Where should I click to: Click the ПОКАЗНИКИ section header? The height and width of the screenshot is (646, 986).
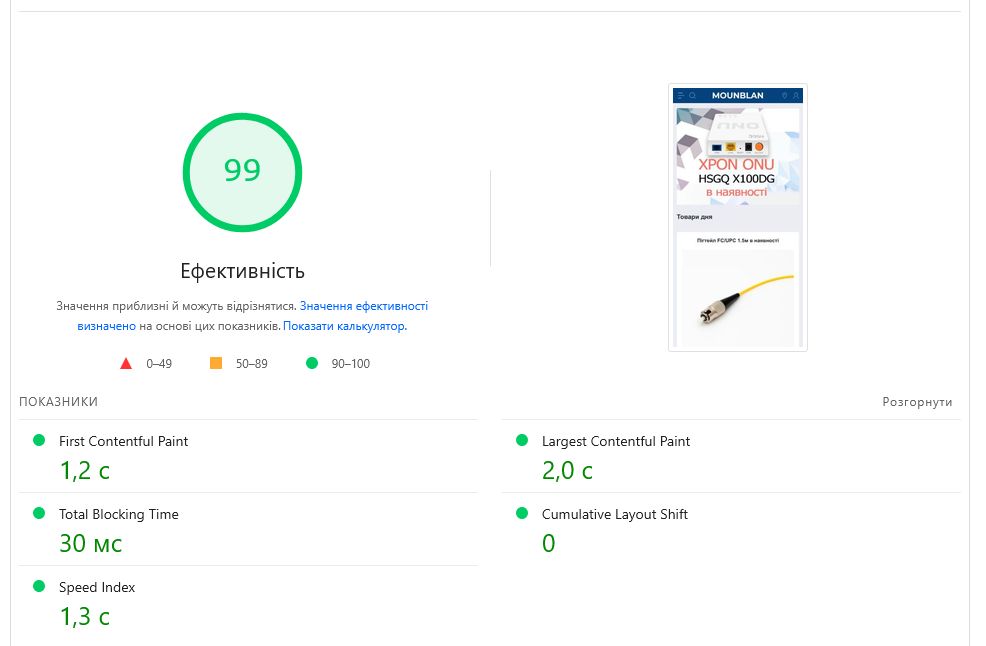pyautogui.click(x=58, y=402)
